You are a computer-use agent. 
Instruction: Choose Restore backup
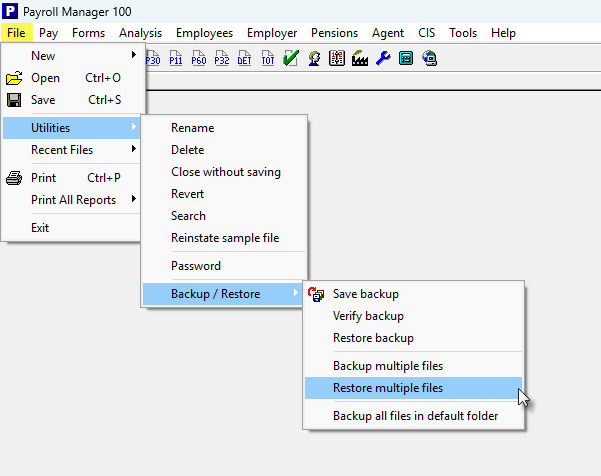pyautogui.click(x=414, y=338)
